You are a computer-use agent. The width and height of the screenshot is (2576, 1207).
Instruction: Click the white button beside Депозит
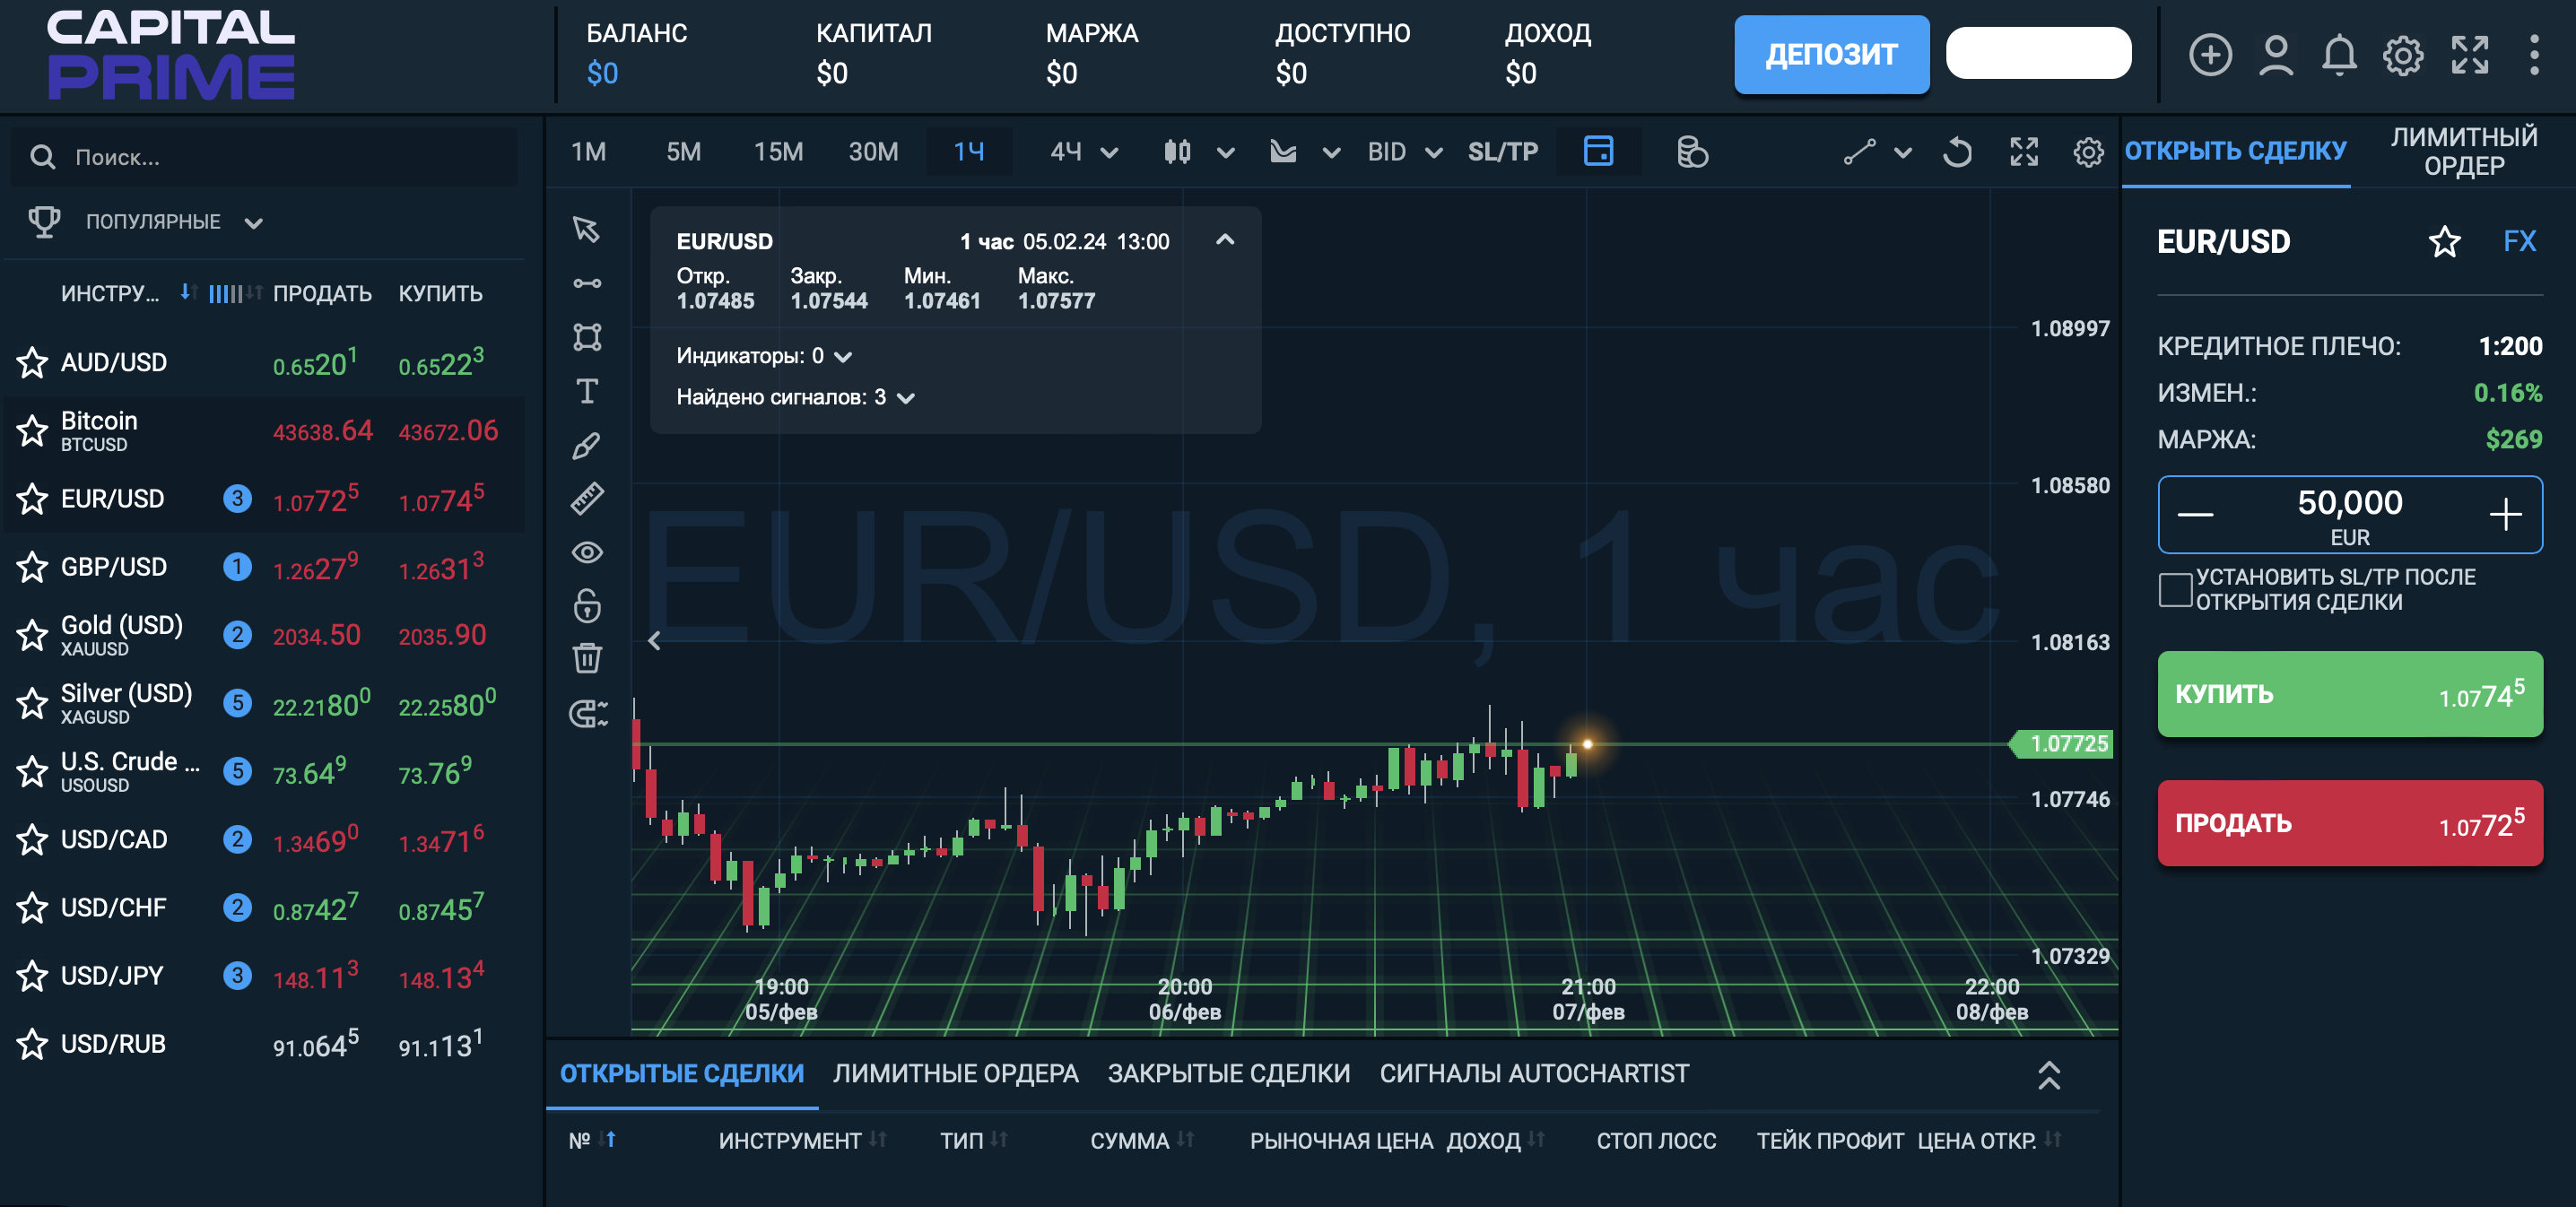(x=2037, y=52)
